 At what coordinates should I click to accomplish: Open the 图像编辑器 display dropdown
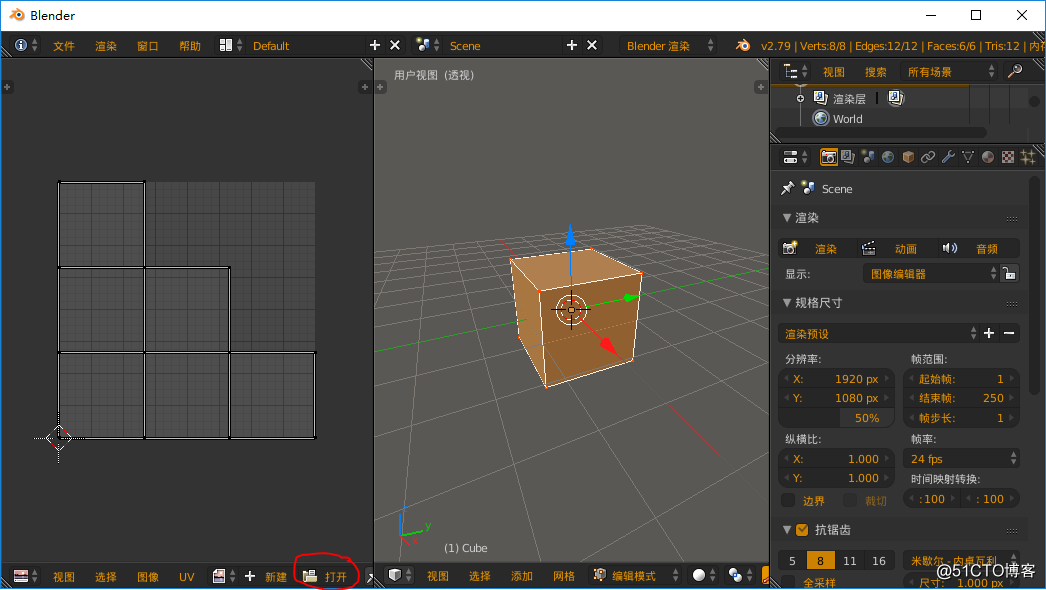pyautogui.click(x=931, y=274)
